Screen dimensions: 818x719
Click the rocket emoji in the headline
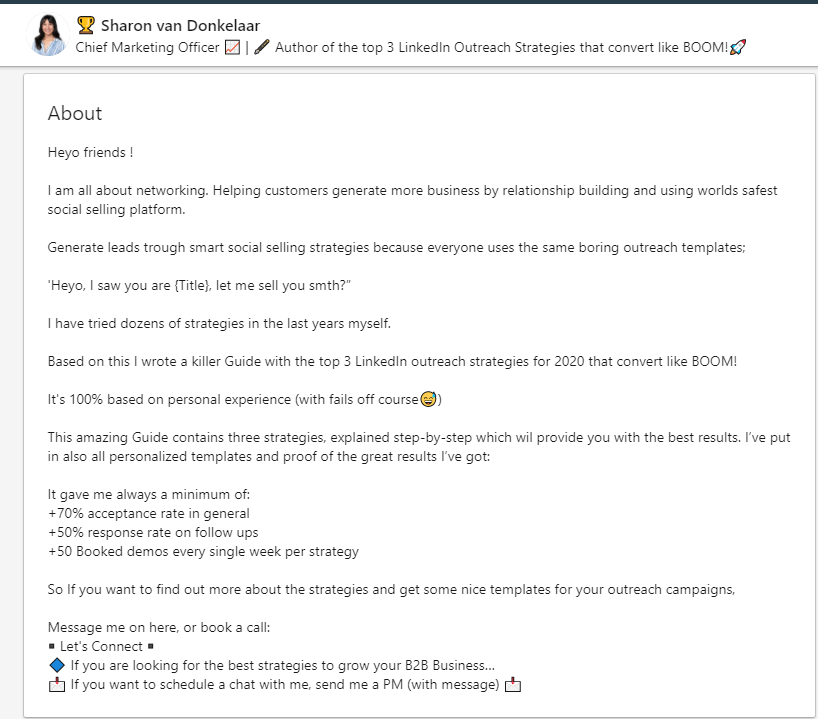pyautogui.click(x=738, y=47)
